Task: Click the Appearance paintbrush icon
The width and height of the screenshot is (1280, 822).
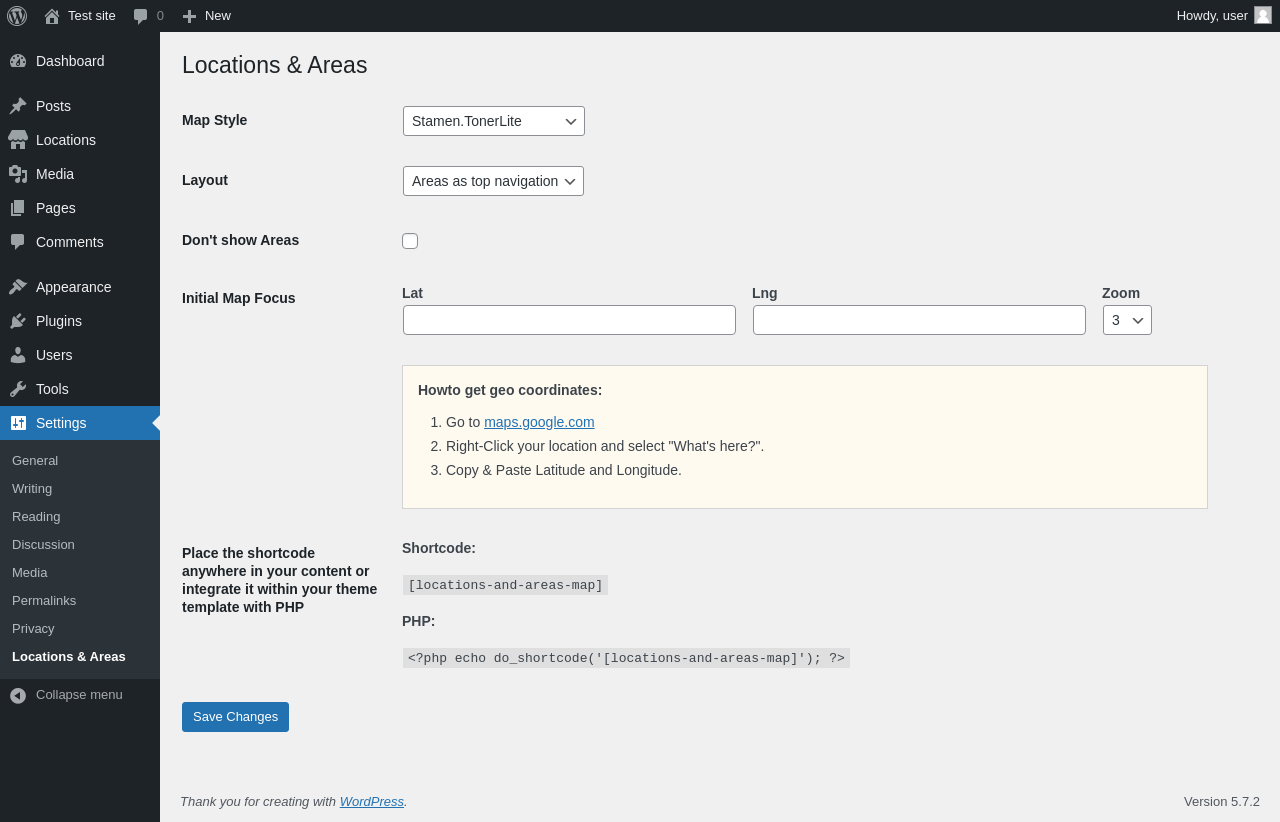Action: (18, 287)
